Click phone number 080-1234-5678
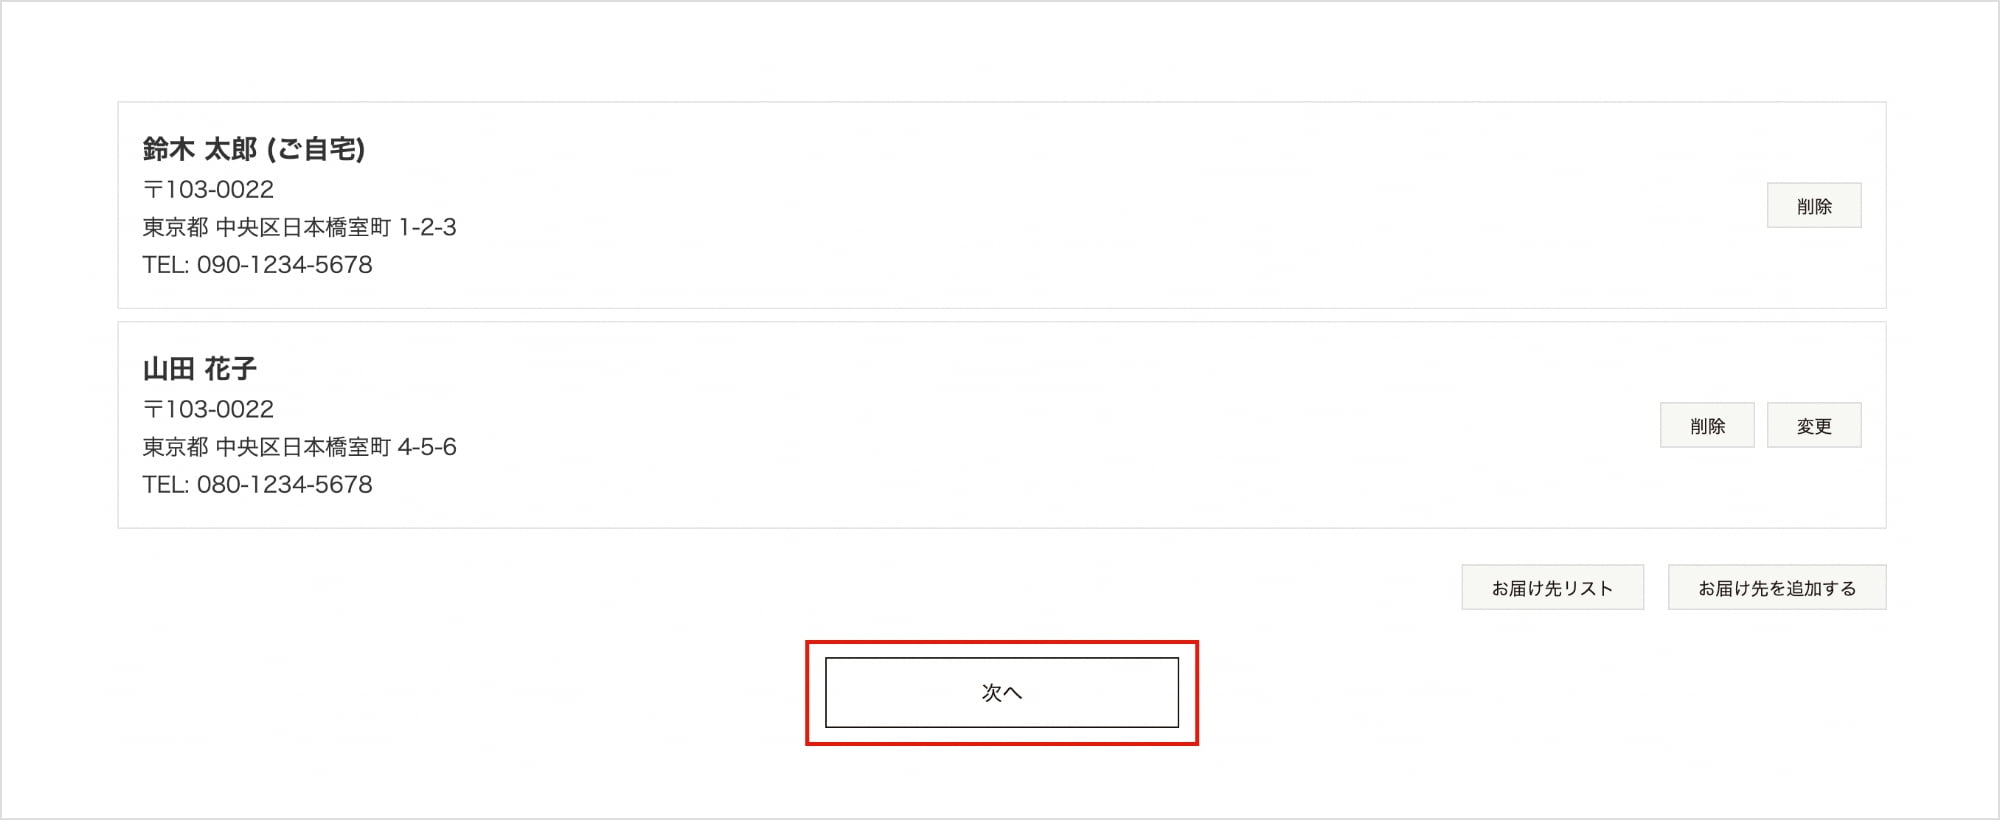Image resolution: width=2000 pixels, height=820 pixels. [284, 485]
